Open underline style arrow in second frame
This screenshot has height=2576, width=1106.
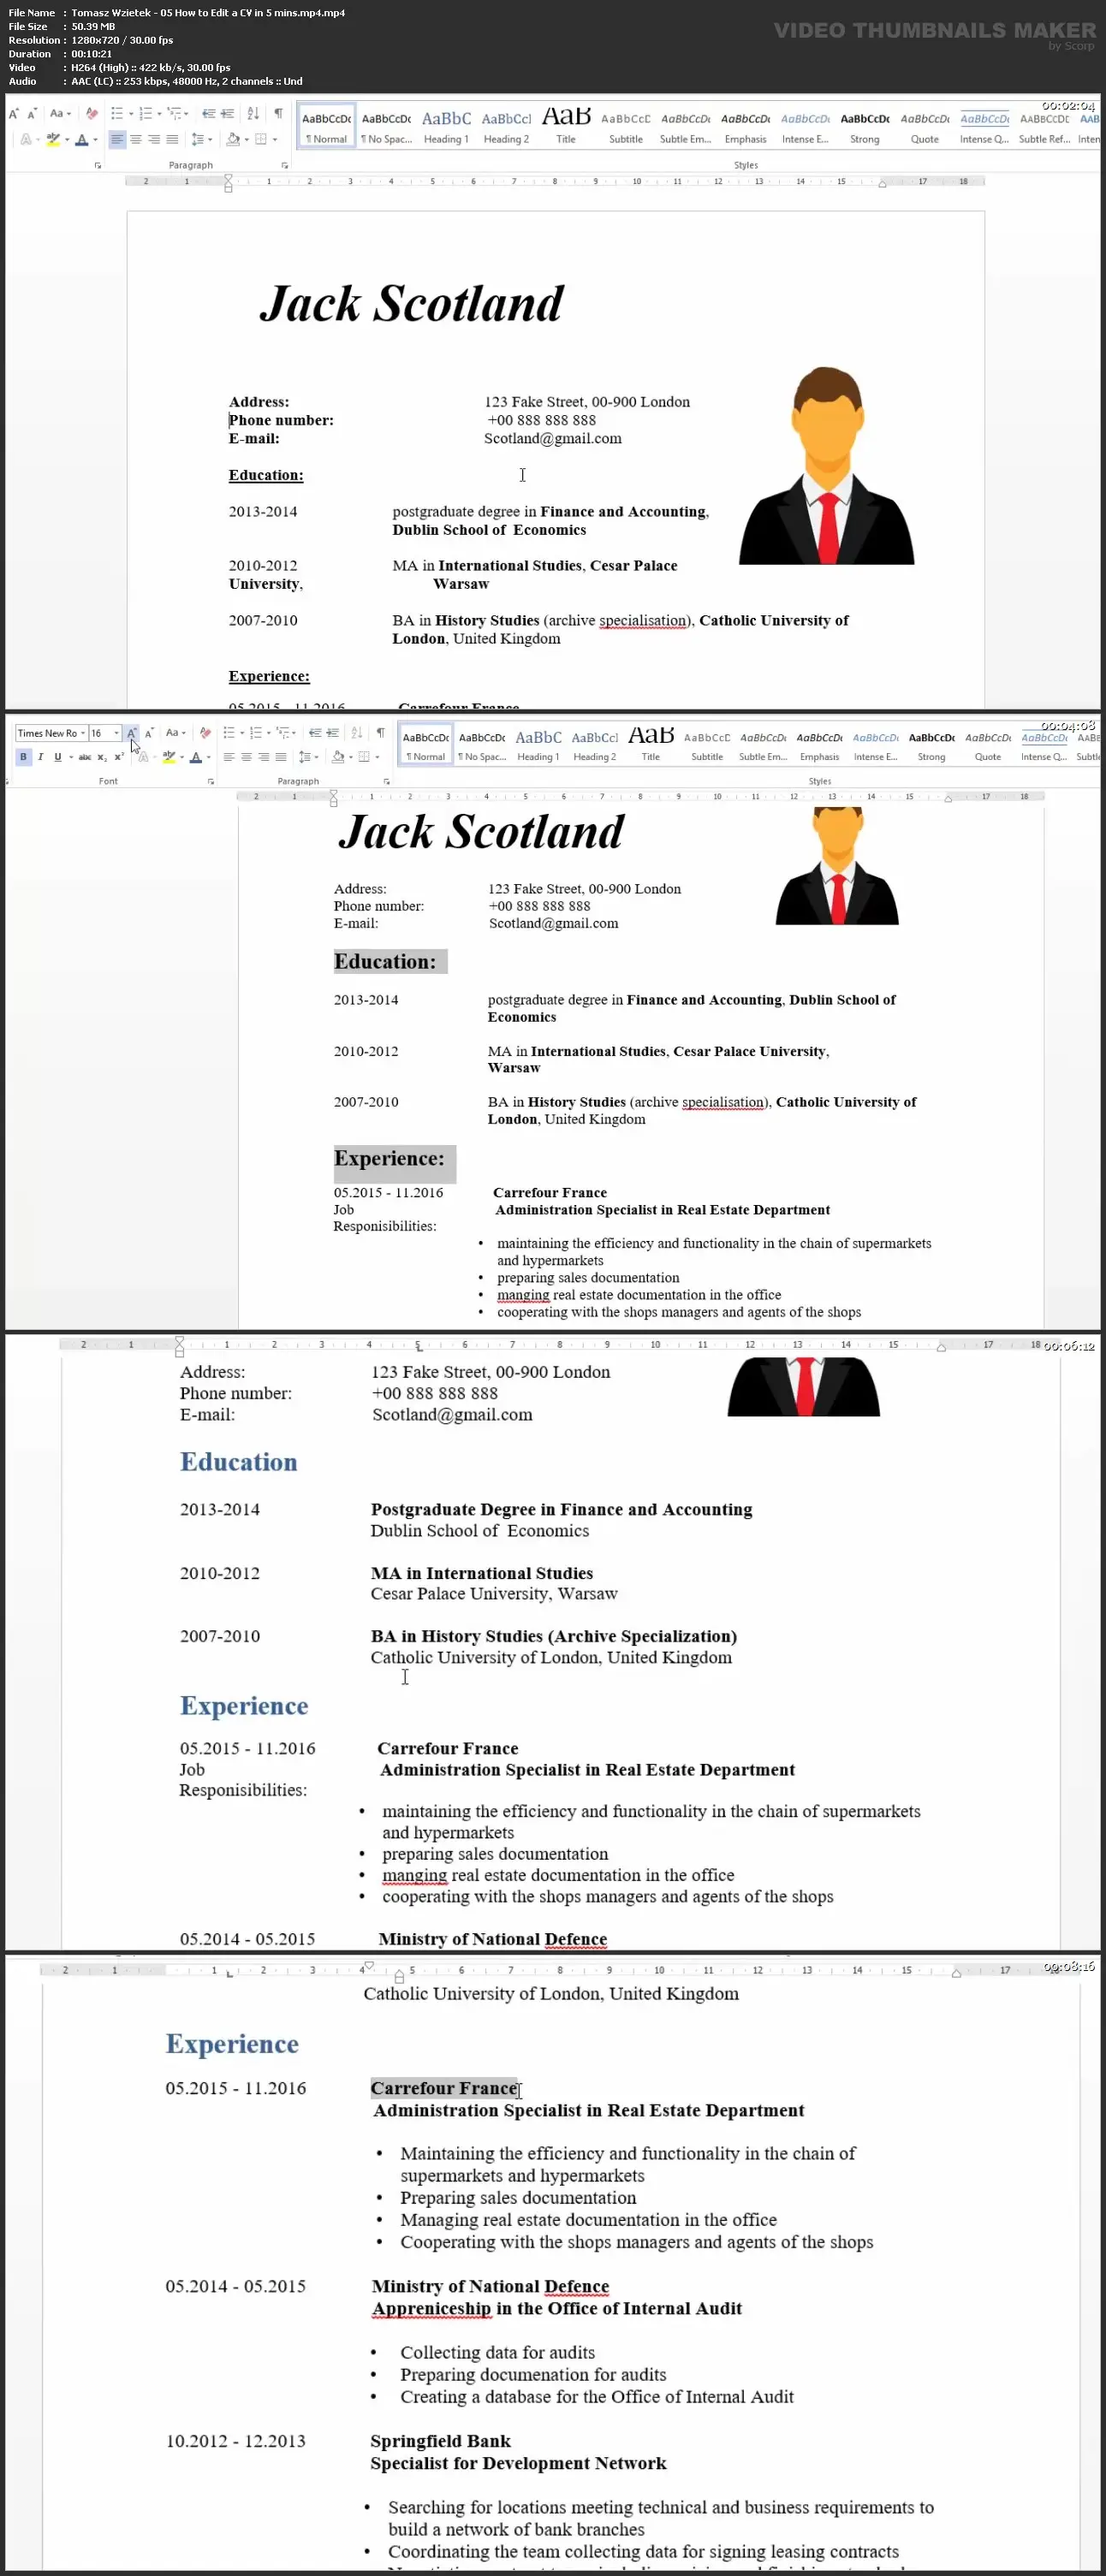pyautogui.click(x=70, y=757)
